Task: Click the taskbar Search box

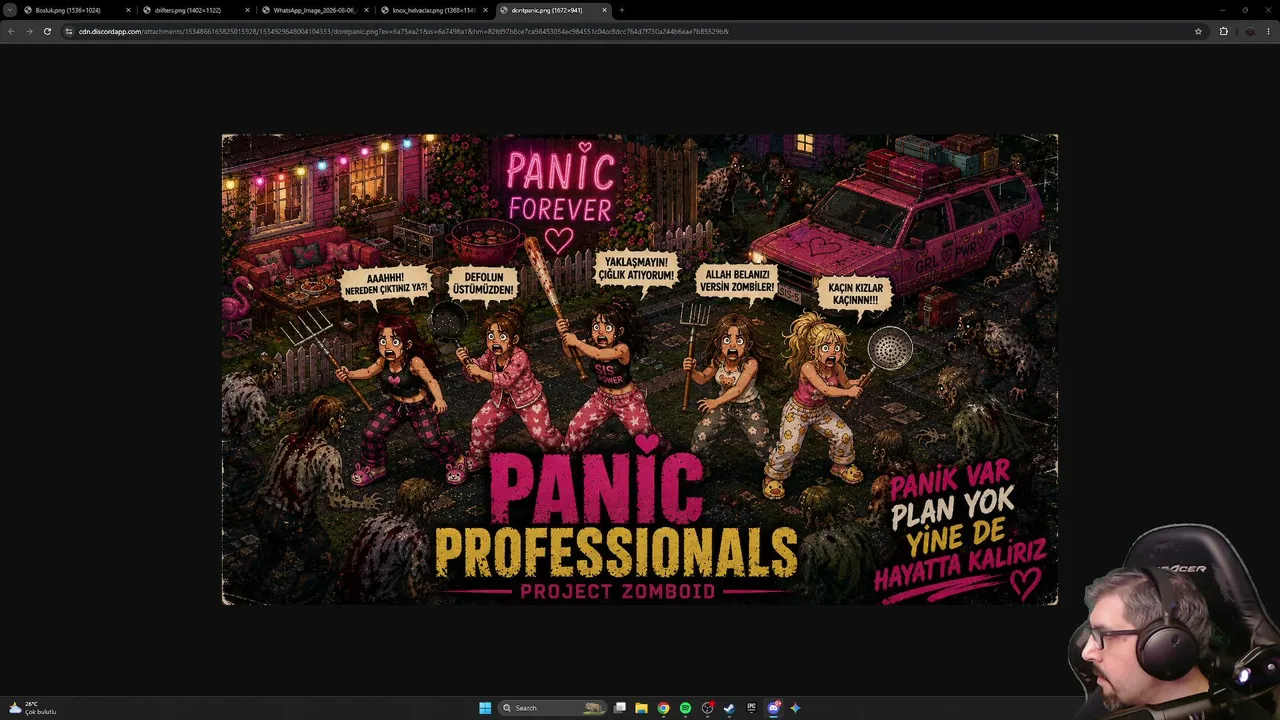Action: pyautogui.click(x=554, y=708)
